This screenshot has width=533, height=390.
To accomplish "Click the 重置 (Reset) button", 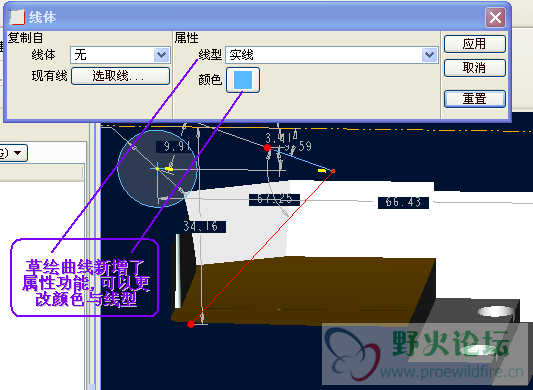I will click(475, 99).
